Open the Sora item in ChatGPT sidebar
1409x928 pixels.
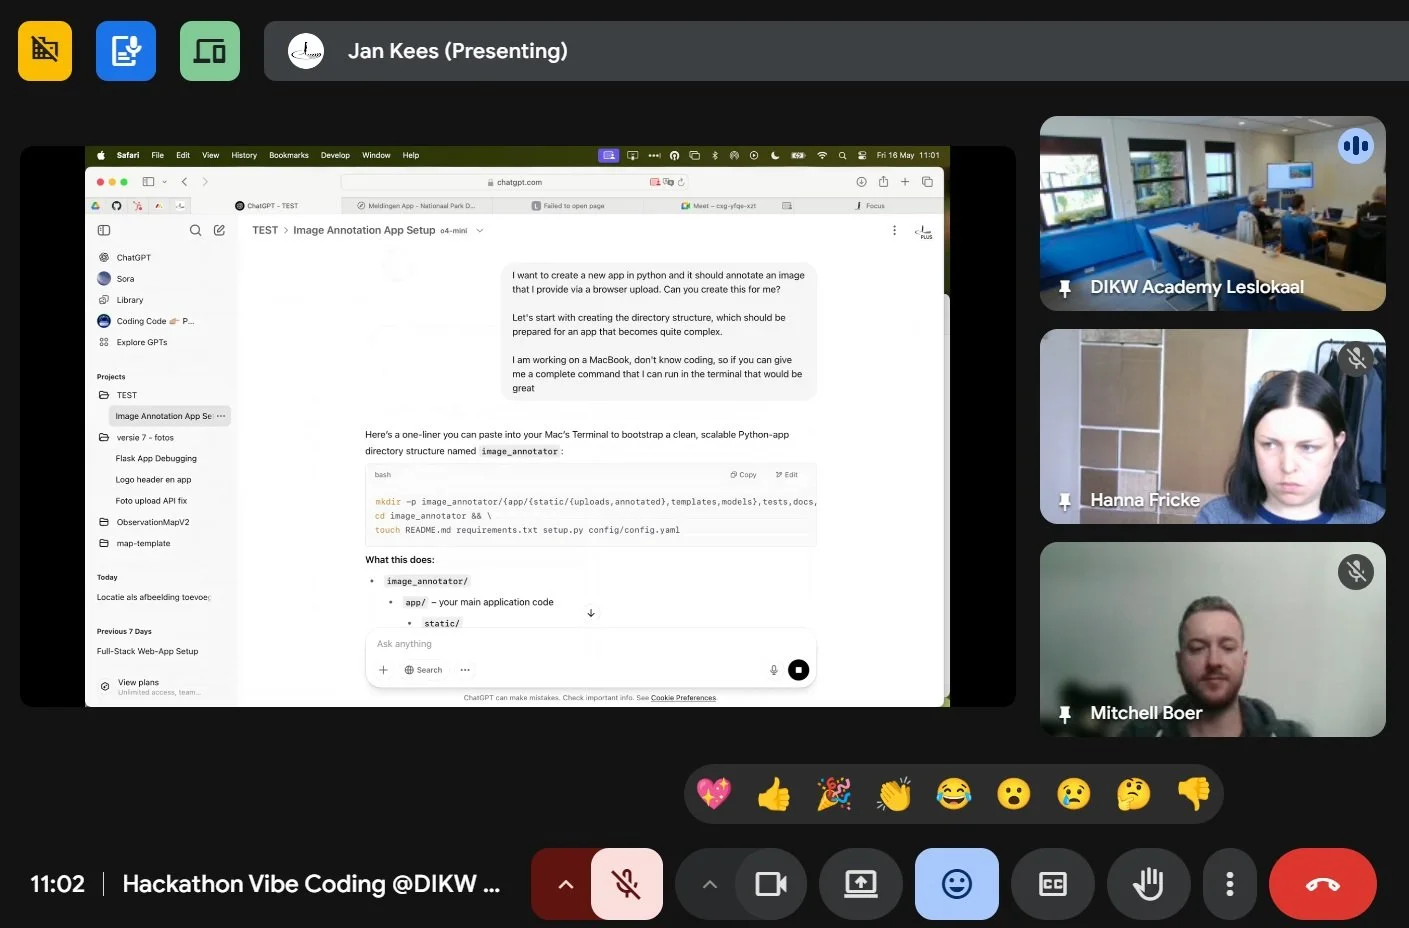pyautogui.click(x=125, y=279)
